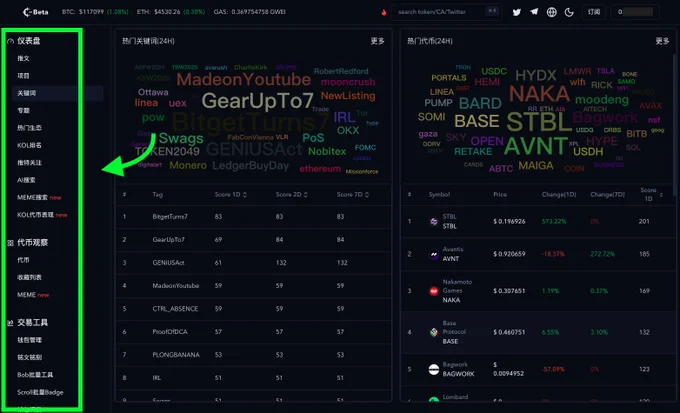Open 更多 link in hot keywords panel
The height and width of the screenshot is (413, 680).
click(x=377, y=41)
